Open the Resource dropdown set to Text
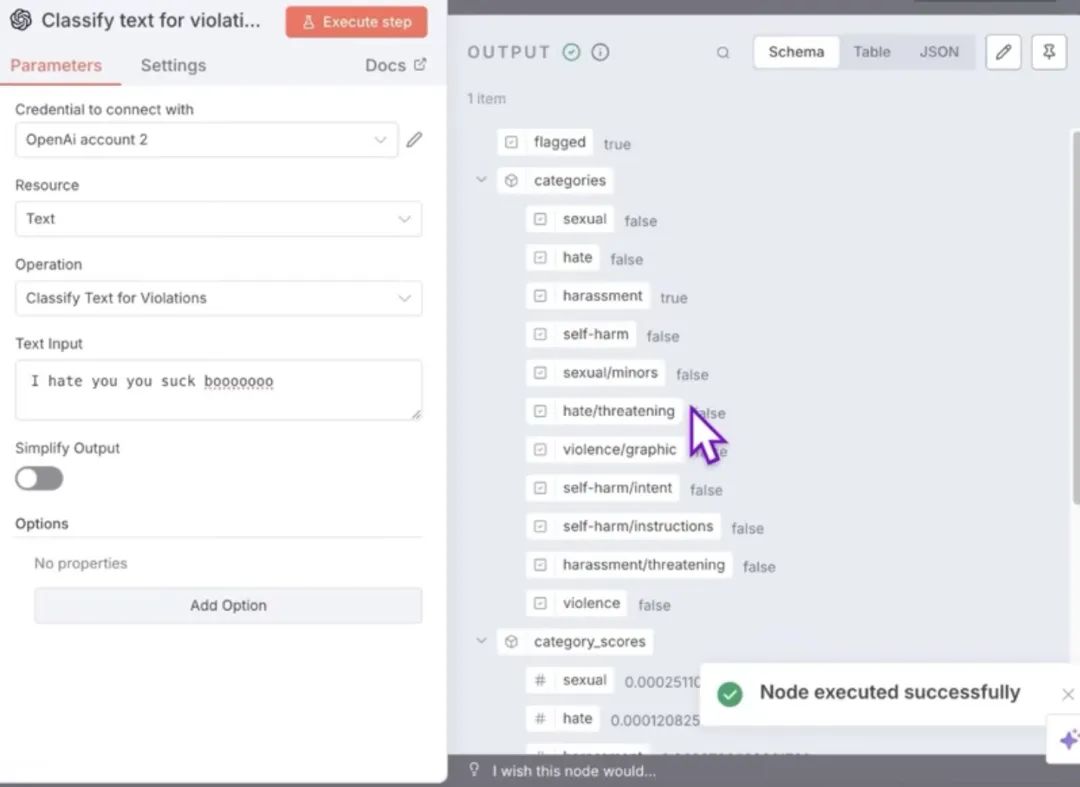1080x787 pixels. pyautogui.click(x=218, y=219)
